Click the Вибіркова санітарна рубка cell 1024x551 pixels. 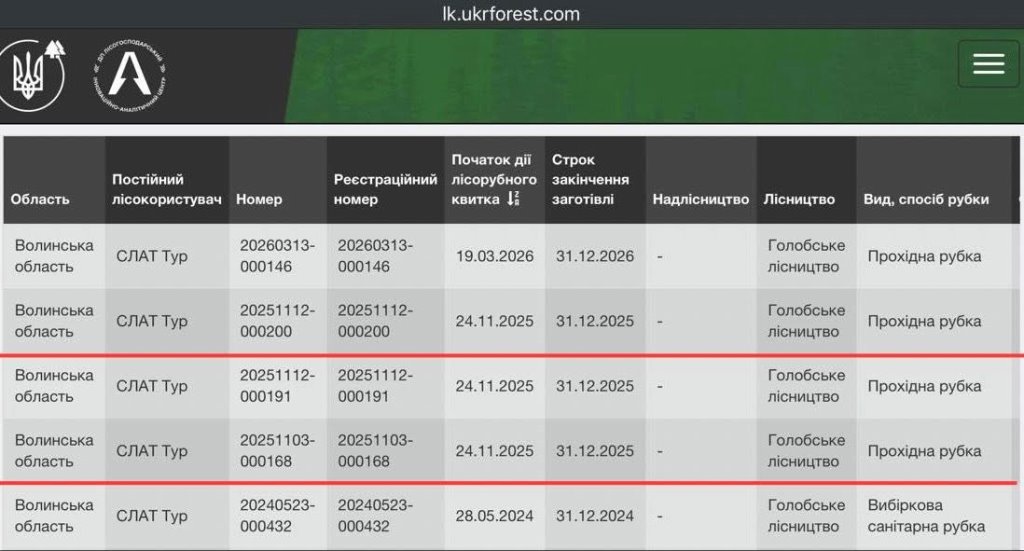coord(926,516)
